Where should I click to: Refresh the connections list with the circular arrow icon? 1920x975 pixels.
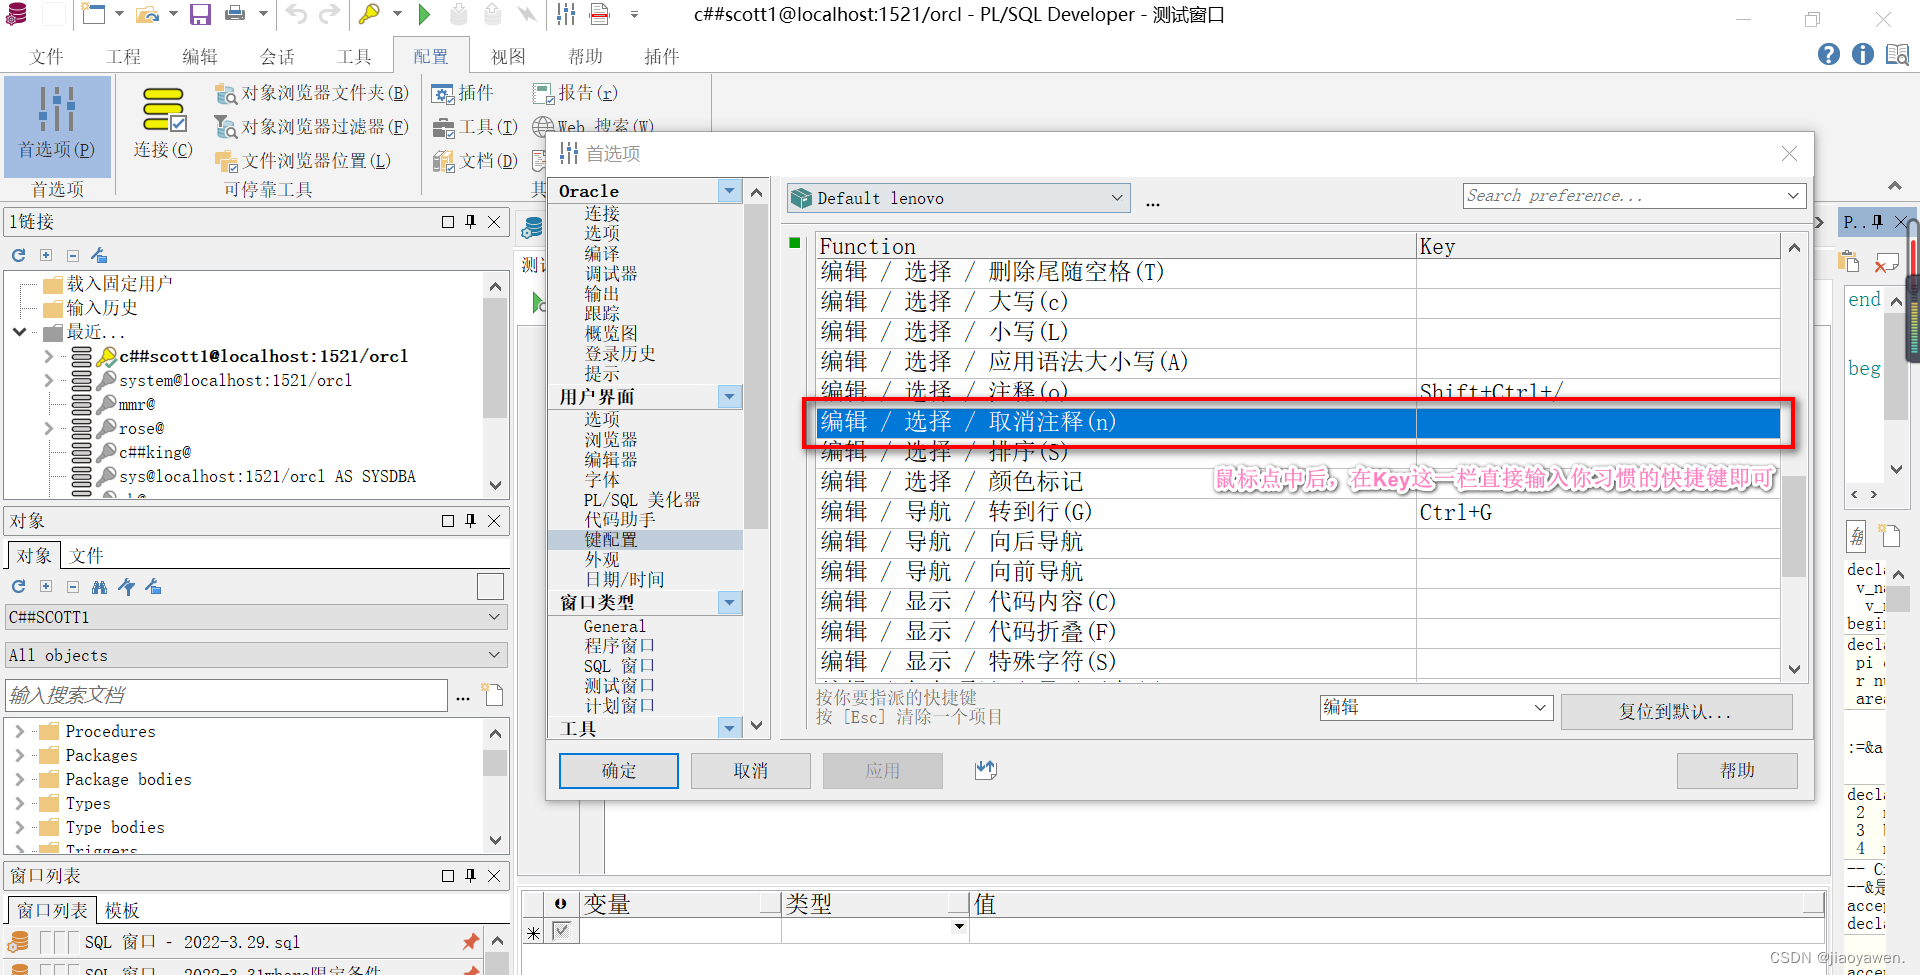(17, 255)
